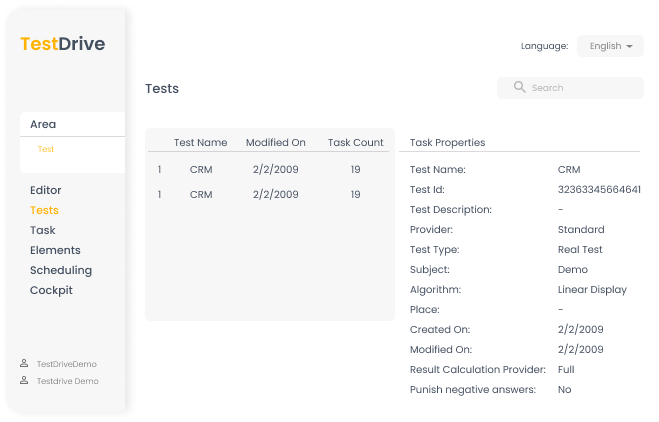This screenshot has height=422, width=659.
Task: Open the Elements menu item
Action: 55,250
